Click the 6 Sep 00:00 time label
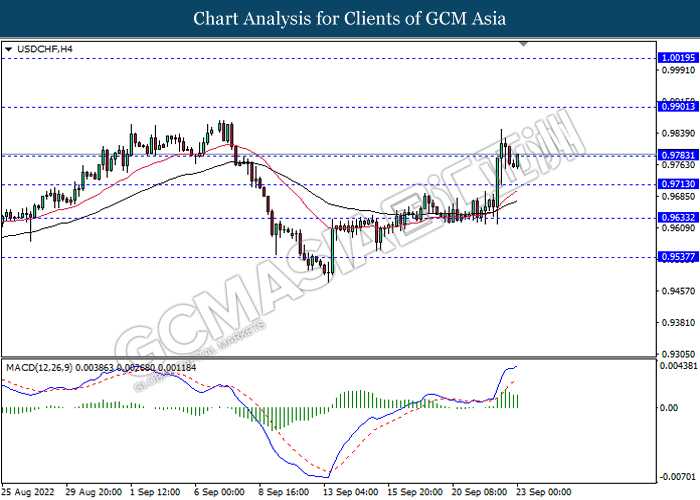 219,492
